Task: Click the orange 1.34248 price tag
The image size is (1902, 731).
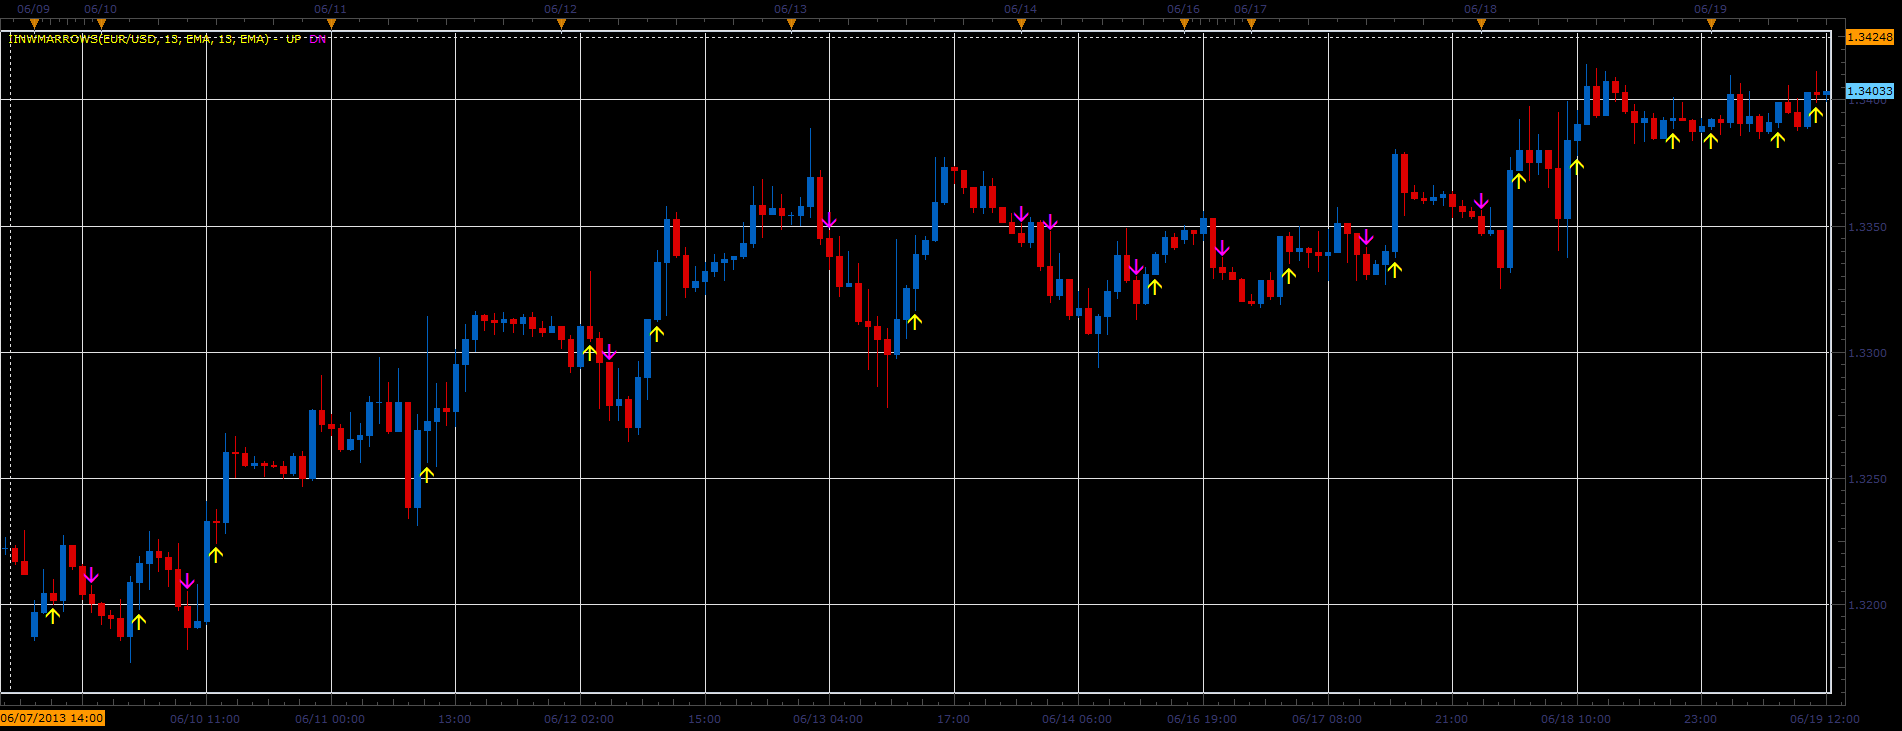Action: 1869,37
